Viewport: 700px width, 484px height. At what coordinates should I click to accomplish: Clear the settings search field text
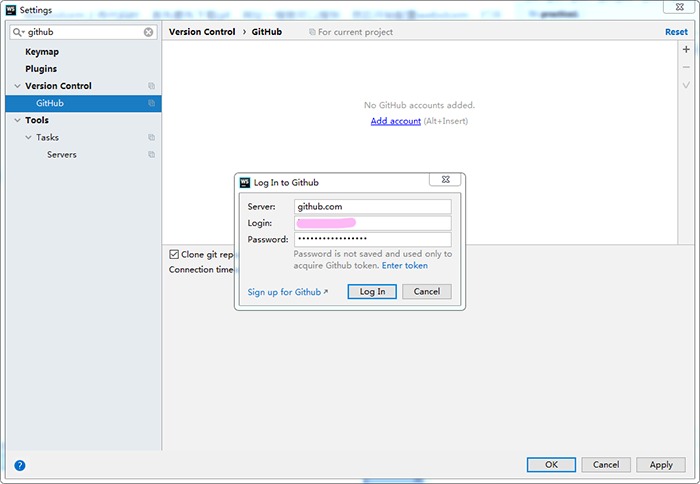coord(149,32)
